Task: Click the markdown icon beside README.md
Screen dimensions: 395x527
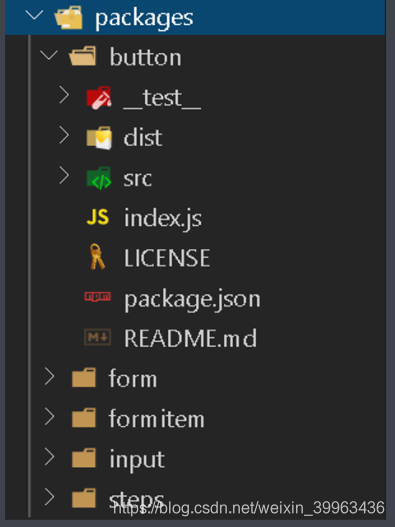Action: 97,337
